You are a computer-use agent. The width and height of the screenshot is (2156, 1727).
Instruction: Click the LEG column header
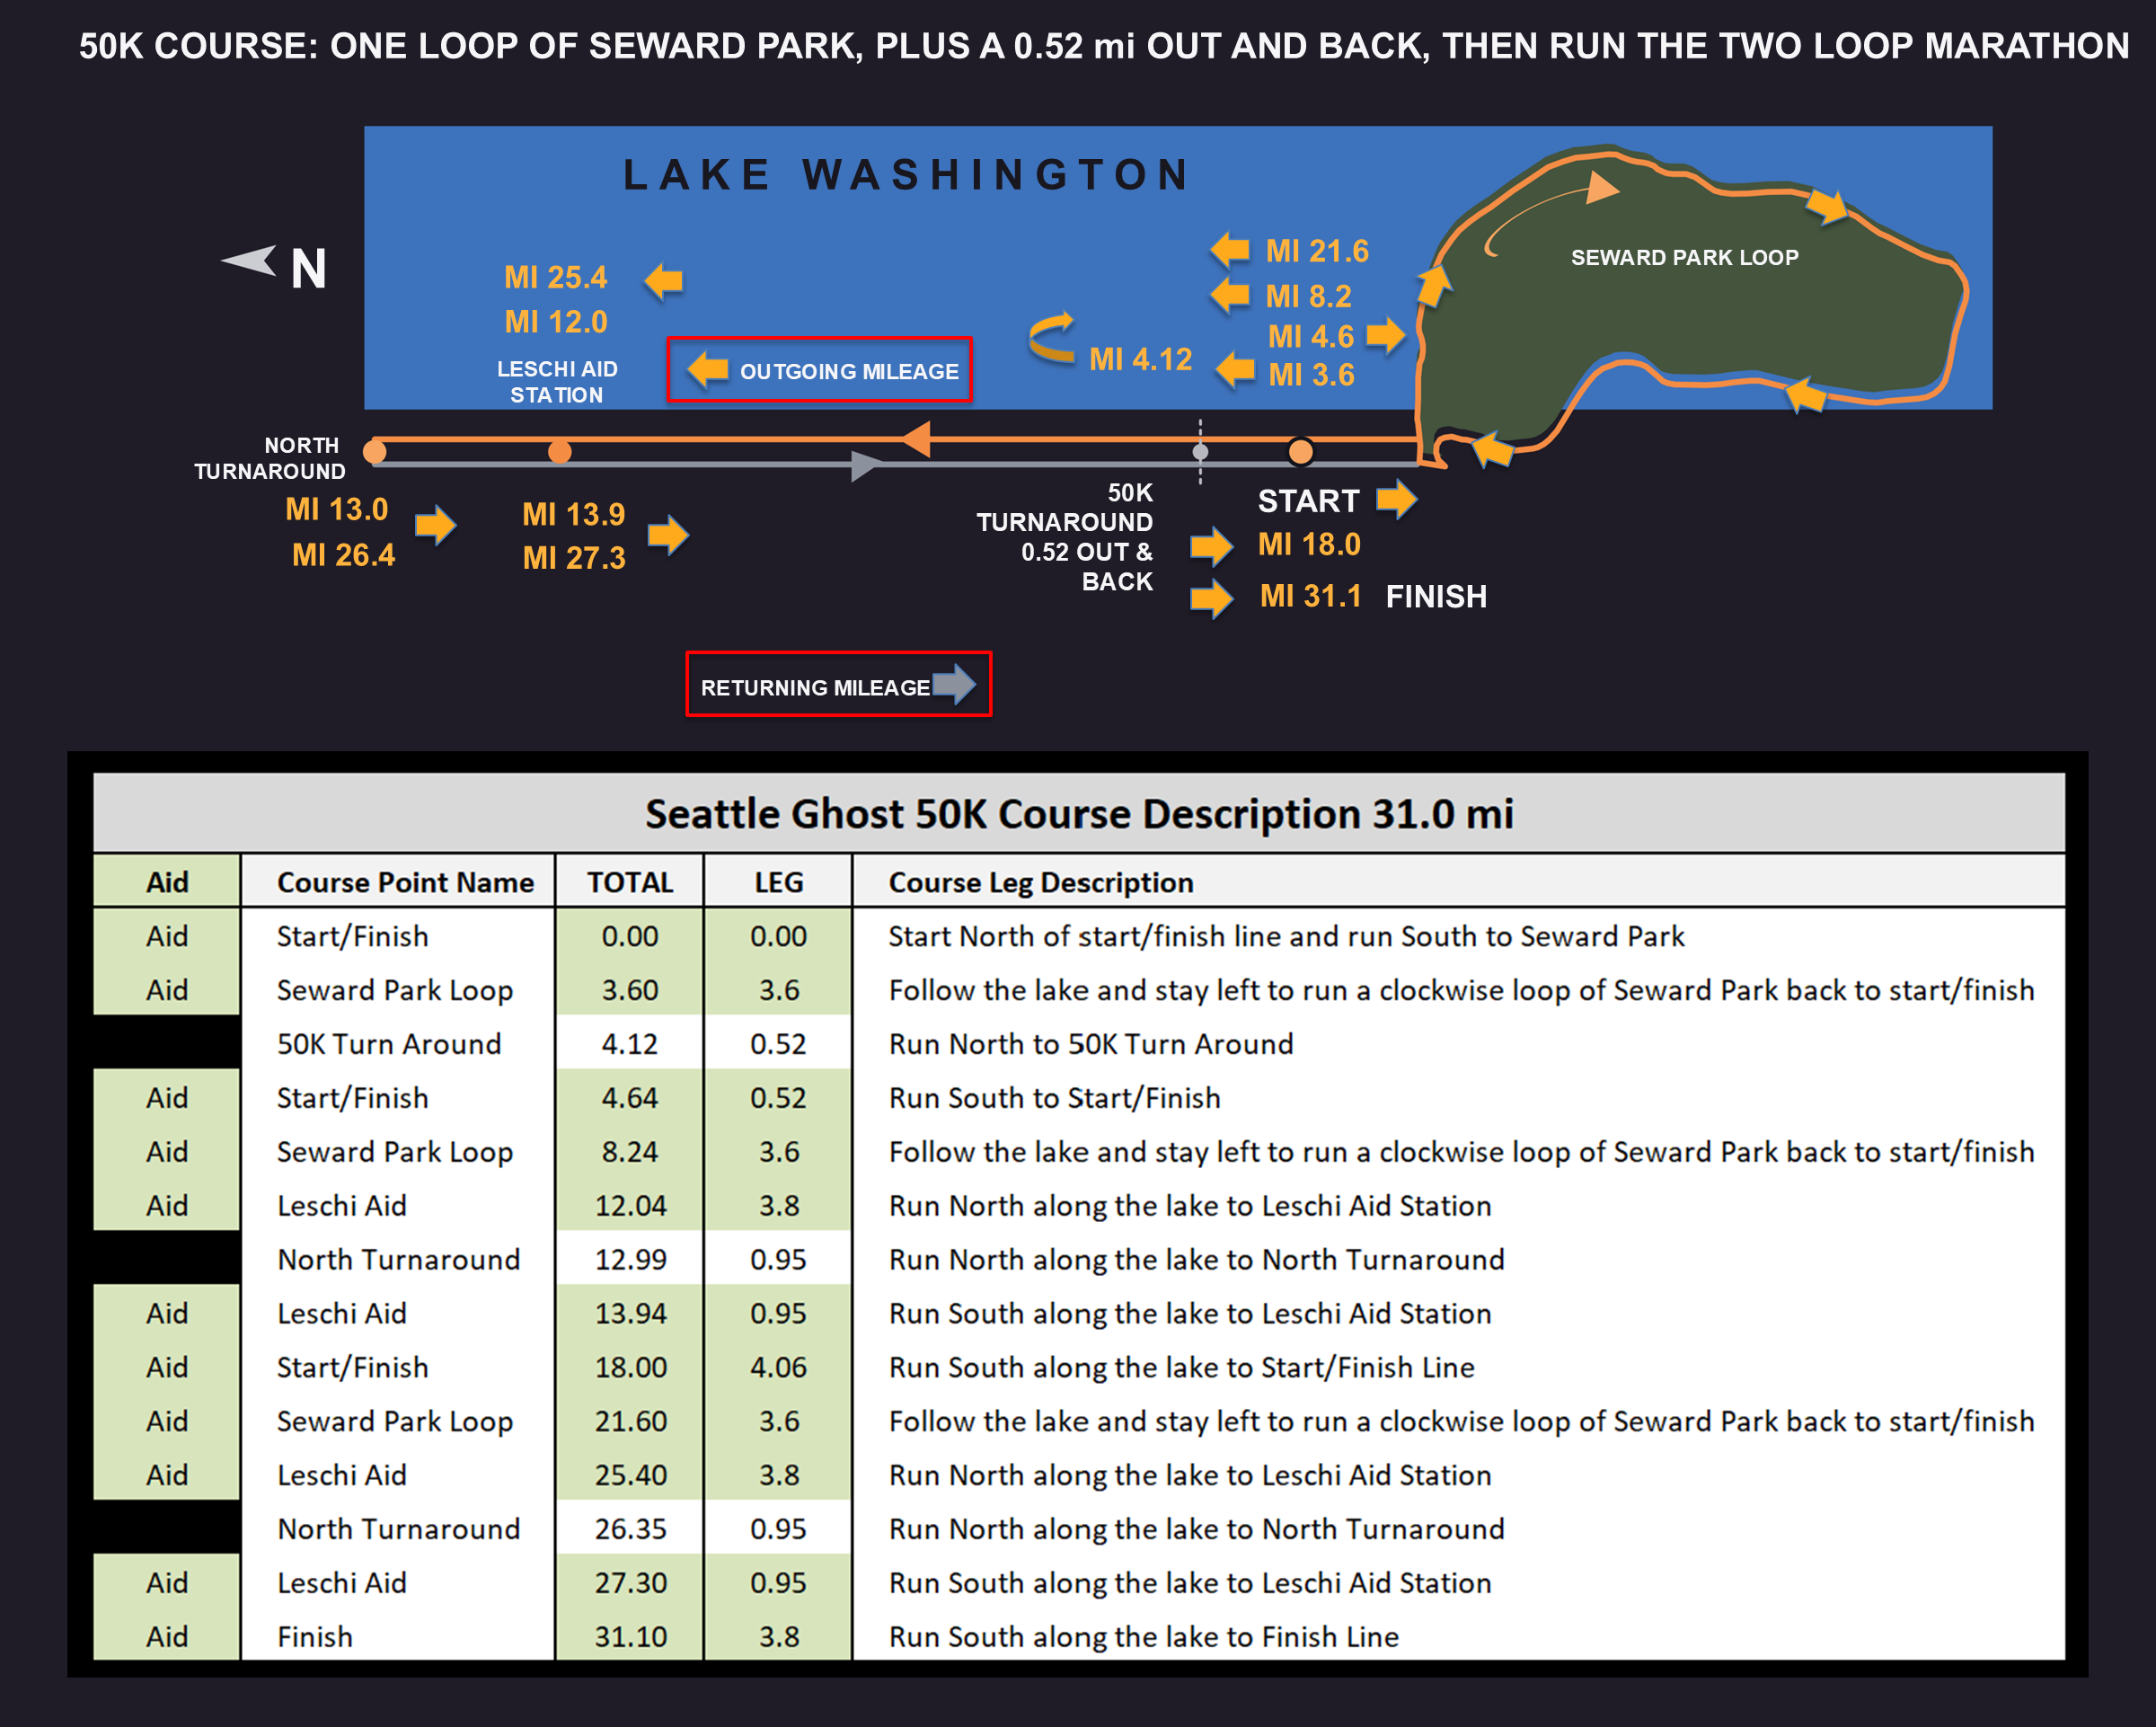coord(778,882)
